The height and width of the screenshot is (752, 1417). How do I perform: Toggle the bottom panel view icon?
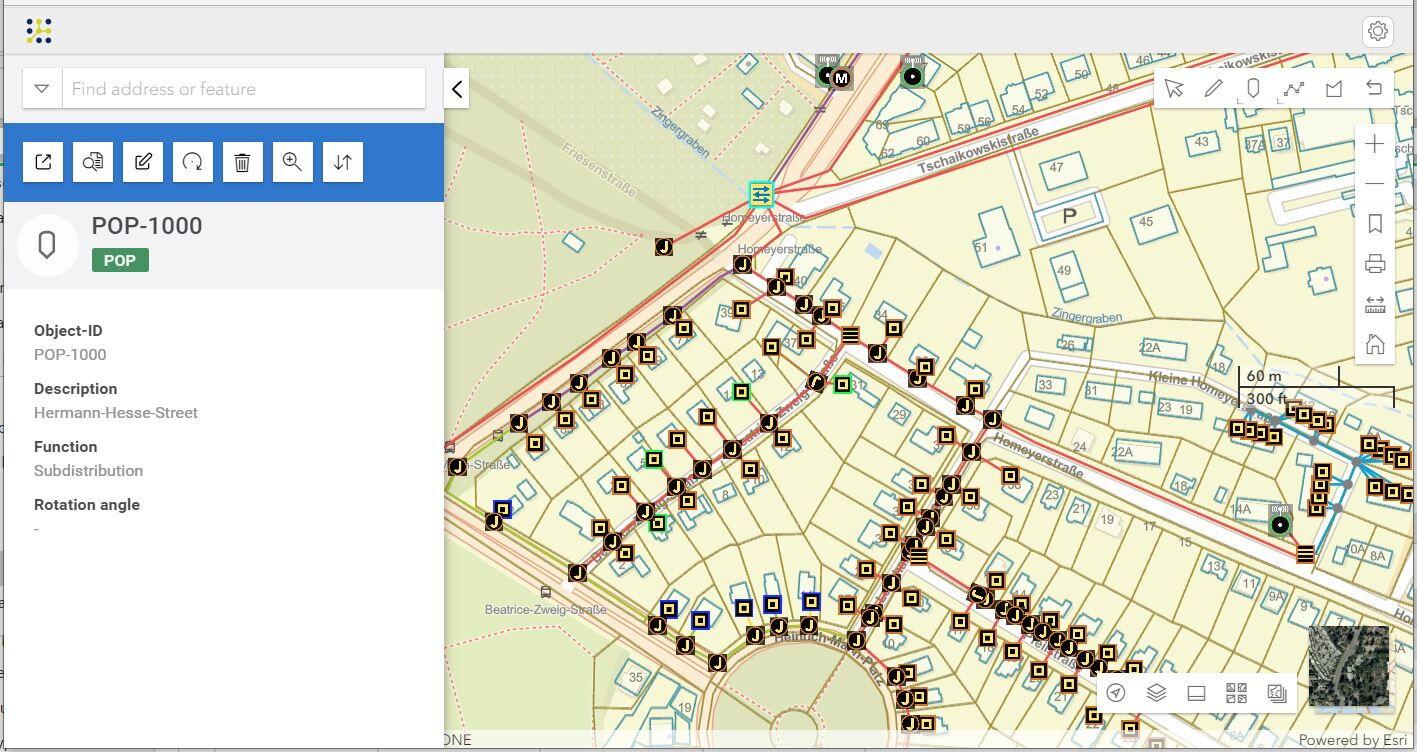tap(1196, 693)
